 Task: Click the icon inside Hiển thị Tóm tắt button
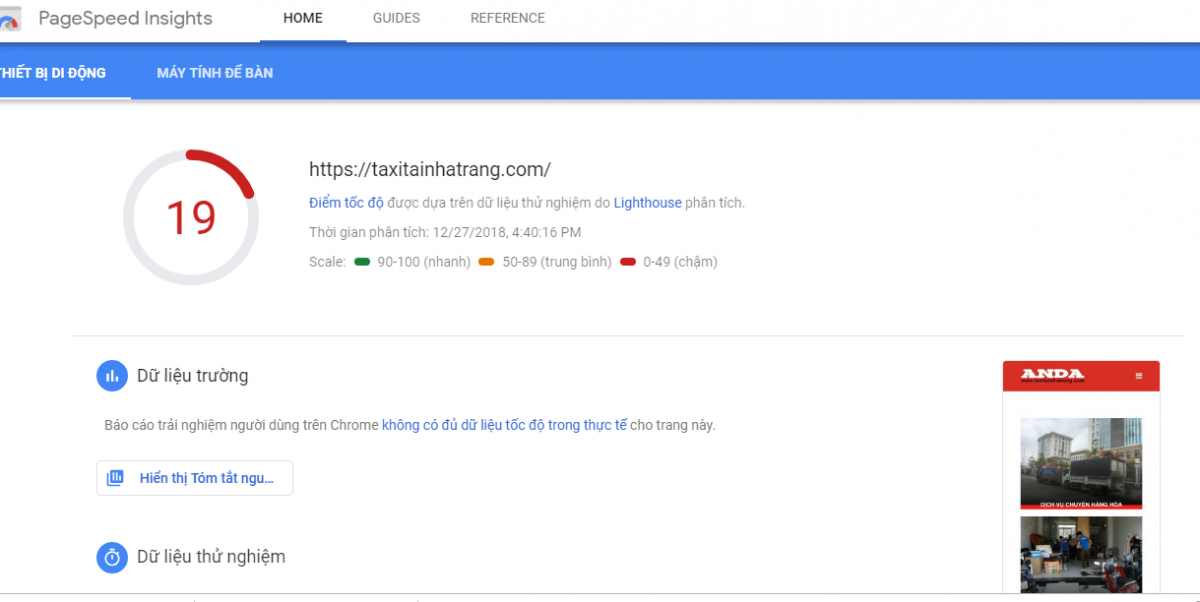[x=115, y=478]
